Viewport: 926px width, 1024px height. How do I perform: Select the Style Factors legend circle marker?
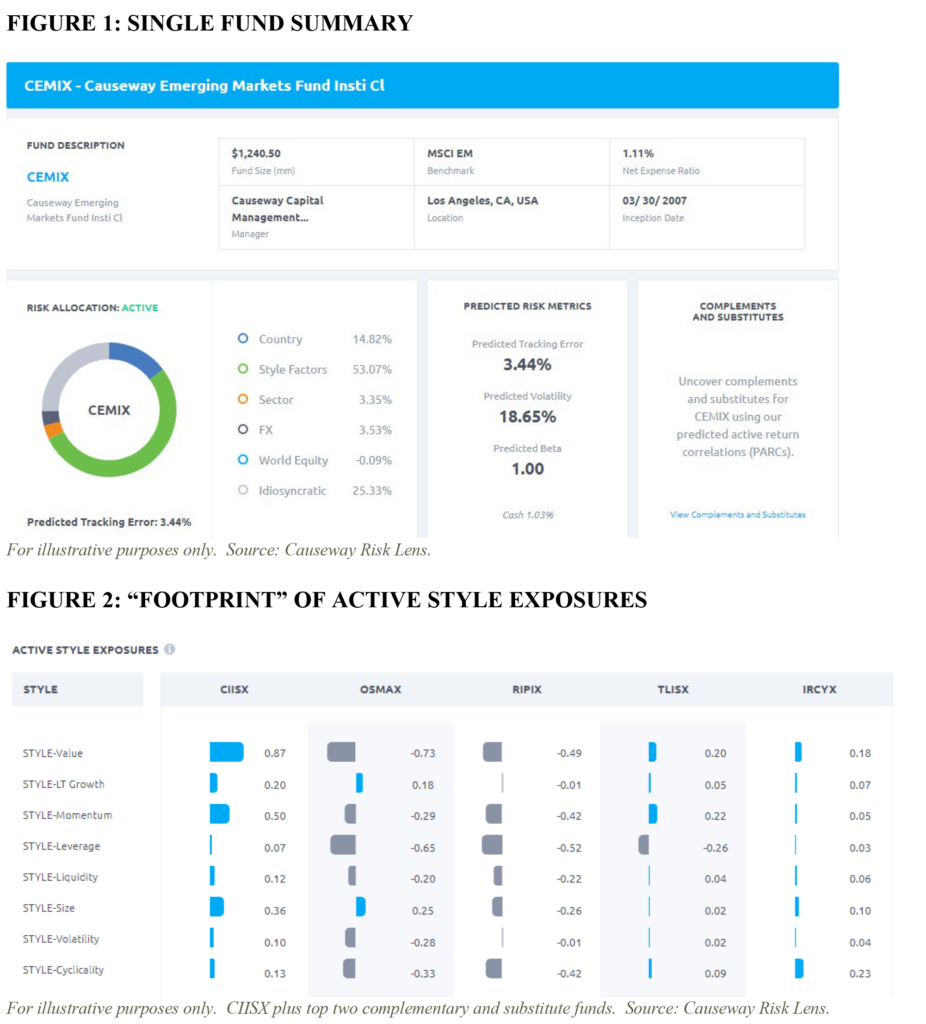click(243, 369)
